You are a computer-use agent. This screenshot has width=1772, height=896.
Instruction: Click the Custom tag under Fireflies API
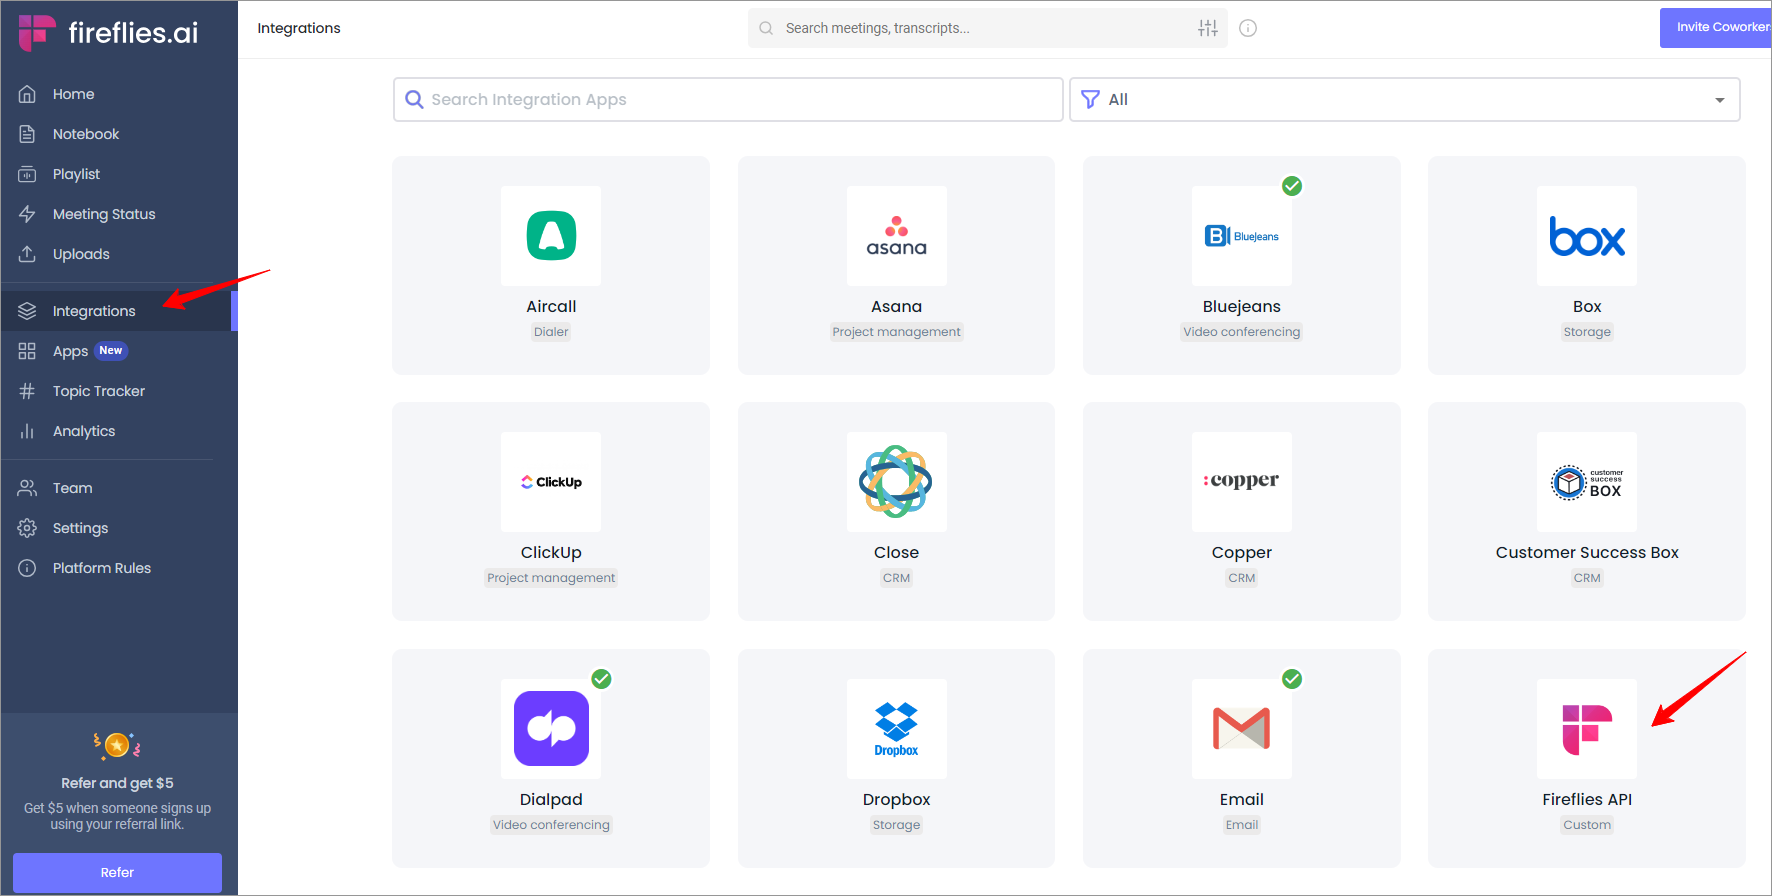pos(1587,825)
